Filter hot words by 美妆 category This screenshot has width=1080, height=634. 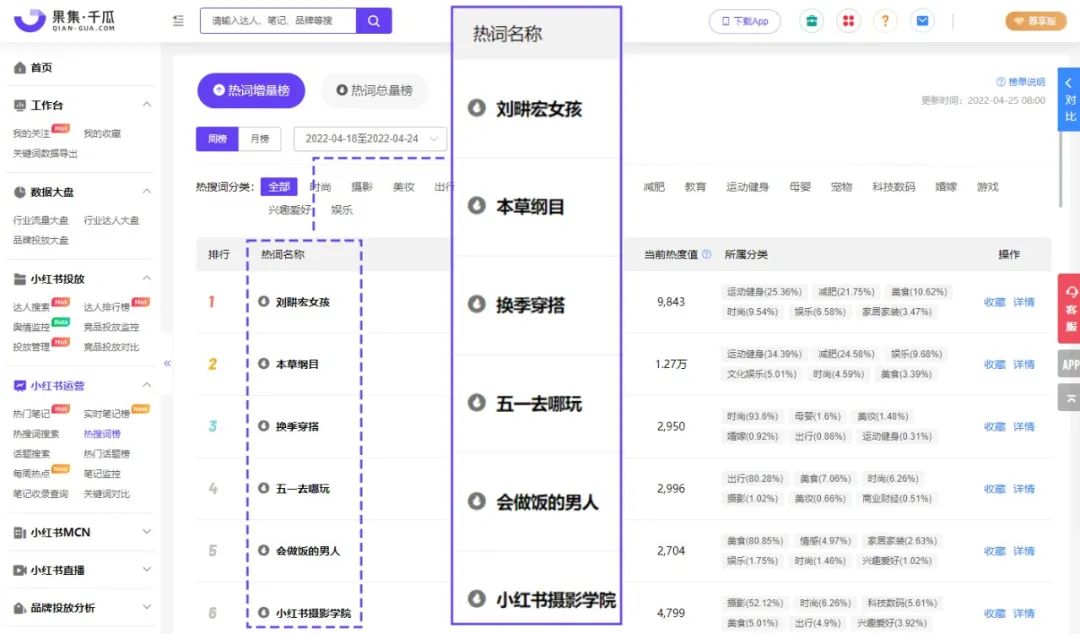tap(403, 187)
